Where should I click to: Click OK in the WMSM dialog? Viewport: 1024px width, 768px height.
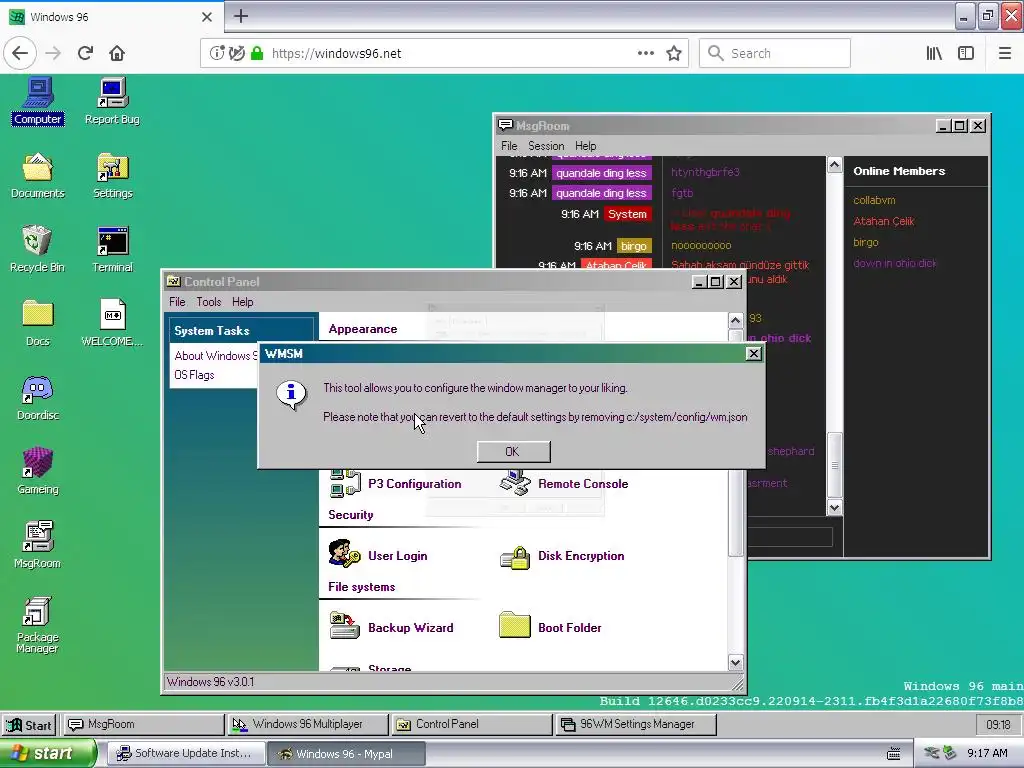[x=513, y=451]
